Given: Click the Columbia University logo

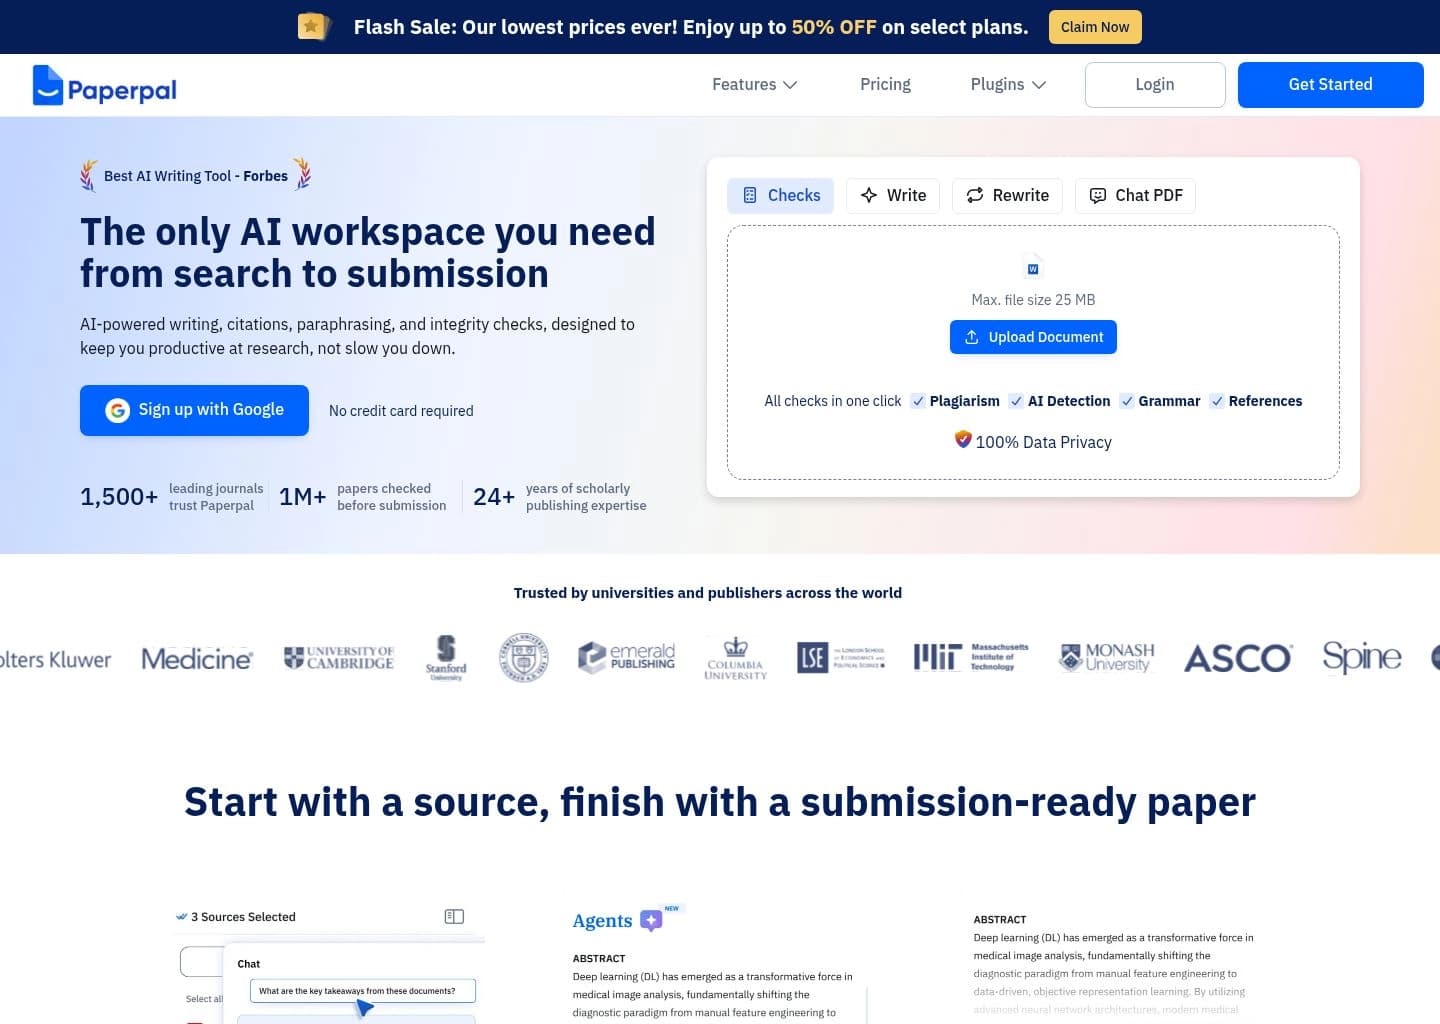Looking at the screenshot, I should coord(735,658).
